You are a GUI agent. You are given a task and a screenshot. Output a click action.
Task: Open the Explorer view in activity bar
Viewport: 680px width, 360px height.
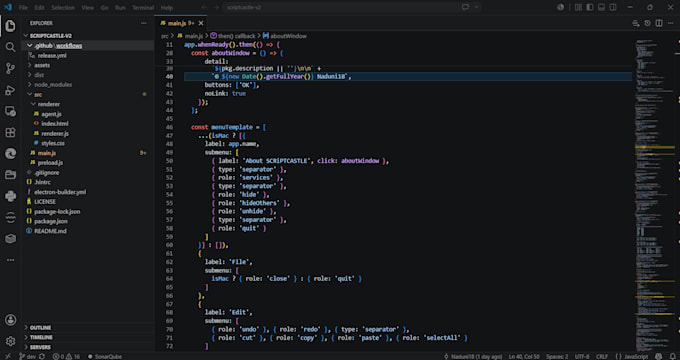[x=10, y=26]
